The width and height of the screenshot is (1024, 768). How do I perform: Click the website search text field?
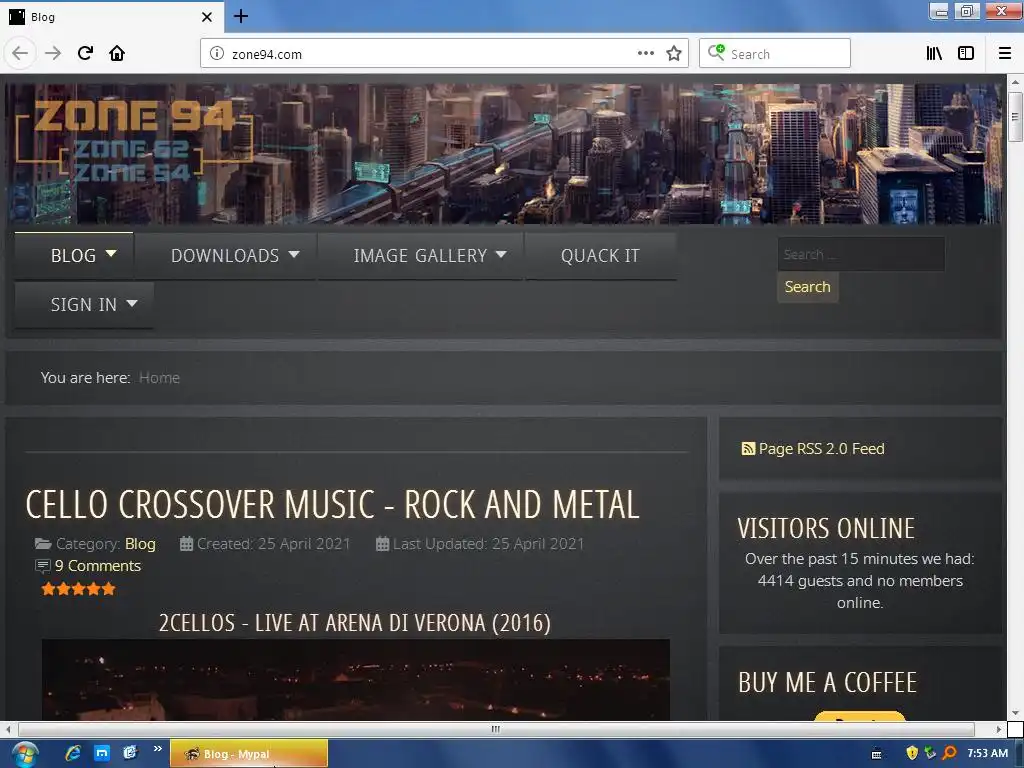861,254
